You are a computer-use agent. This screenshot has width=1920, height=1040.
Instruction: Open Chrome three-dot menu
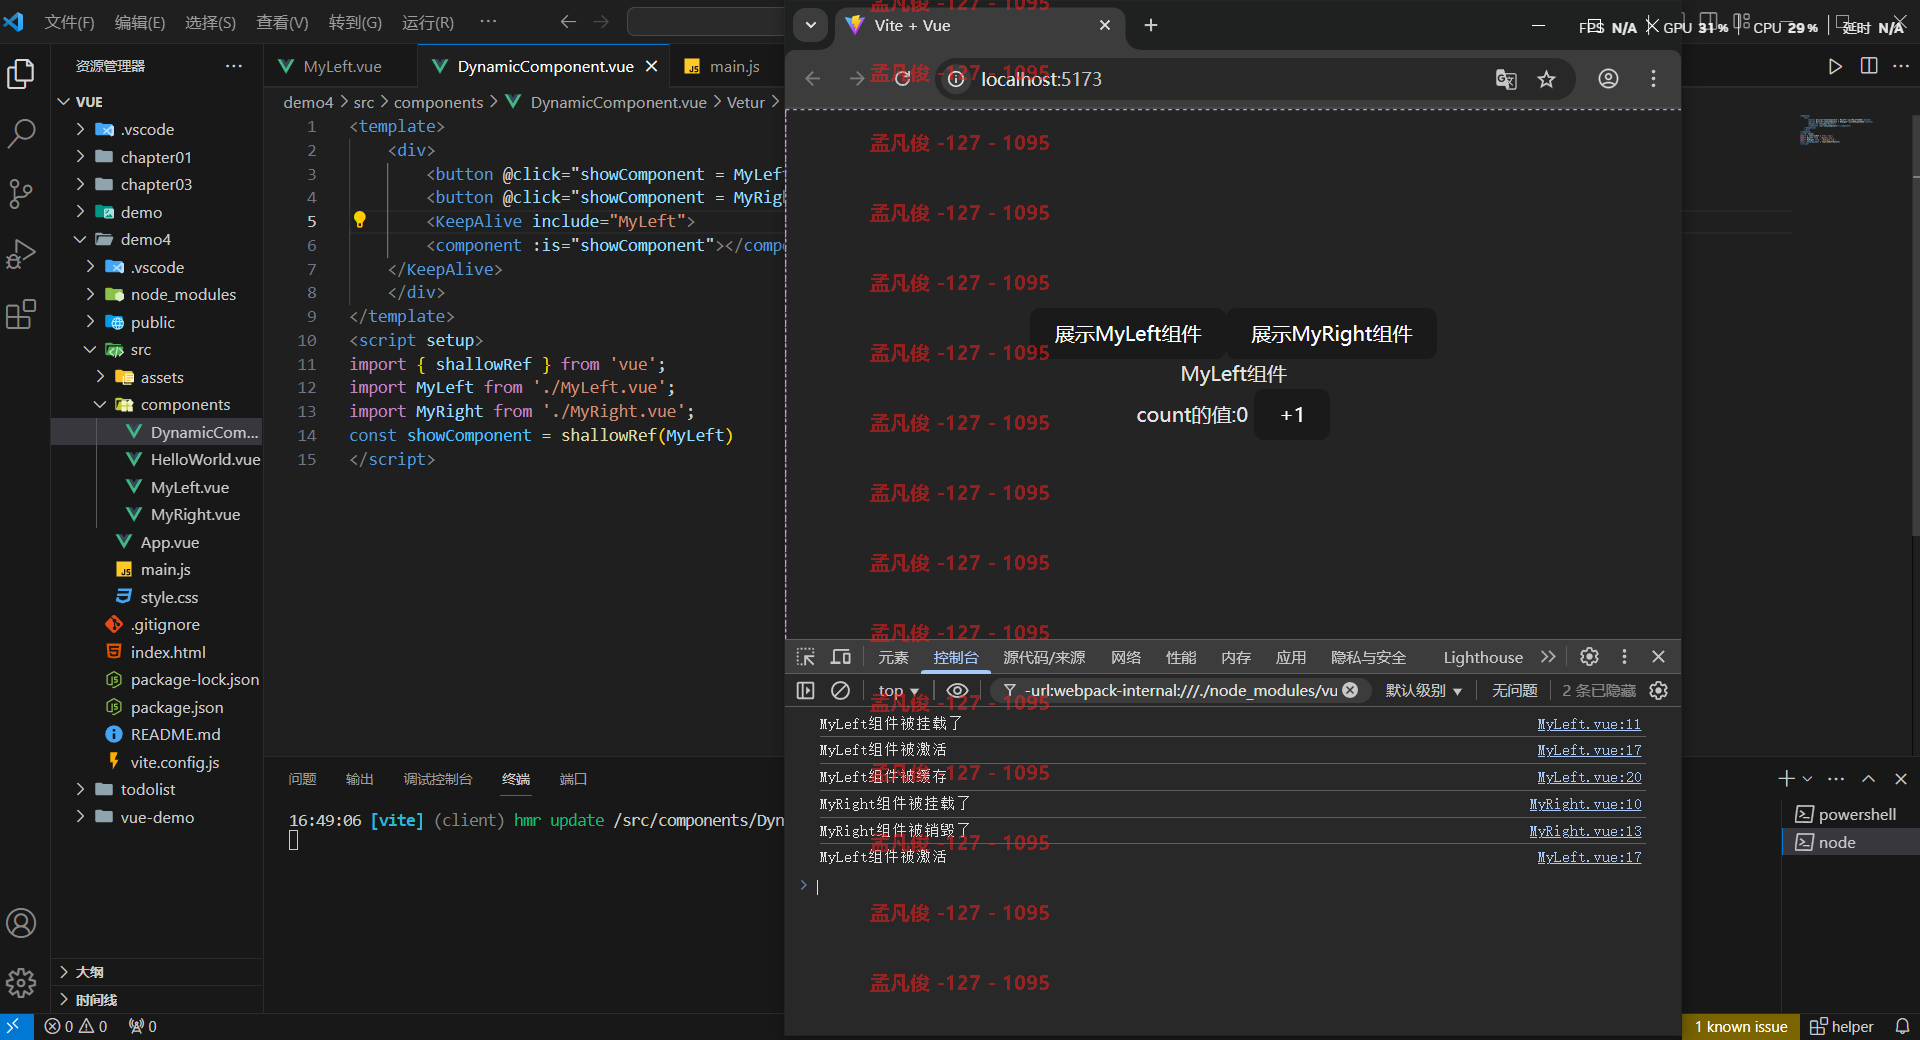[x=1653, y=79]
